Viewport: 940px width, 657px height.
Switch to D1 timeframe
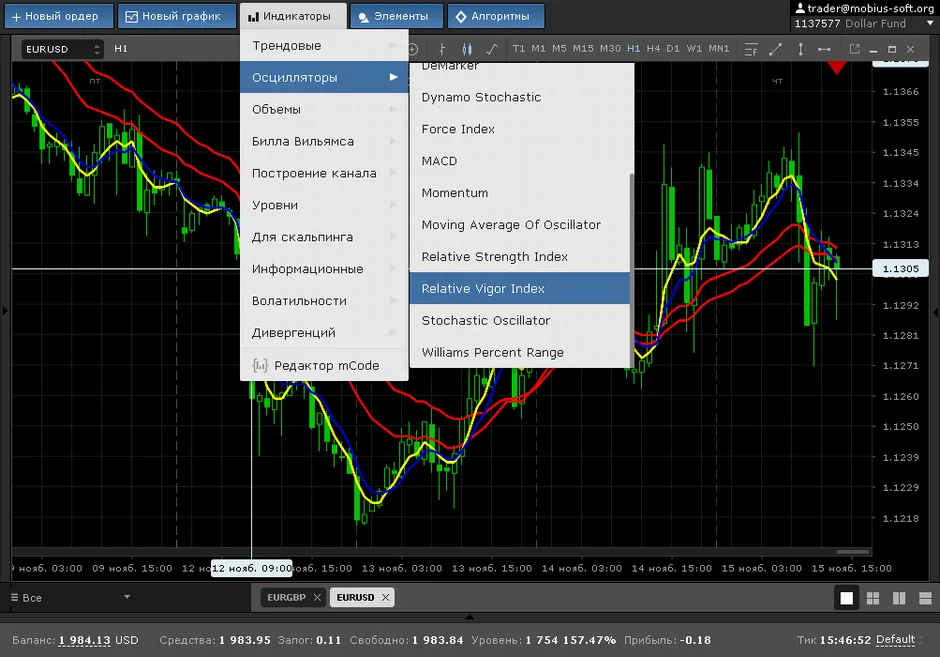pos(673,49)
